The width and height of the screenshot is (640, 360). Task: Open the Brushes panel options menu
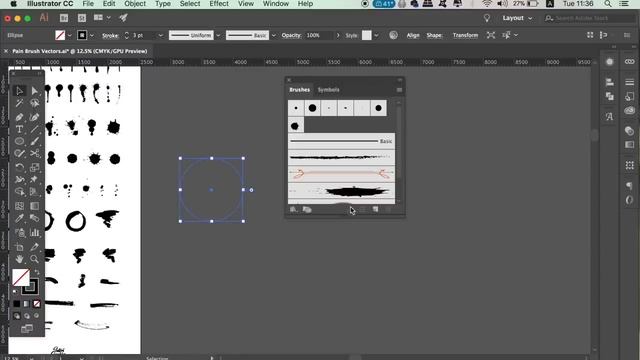[x=399, y=90]
